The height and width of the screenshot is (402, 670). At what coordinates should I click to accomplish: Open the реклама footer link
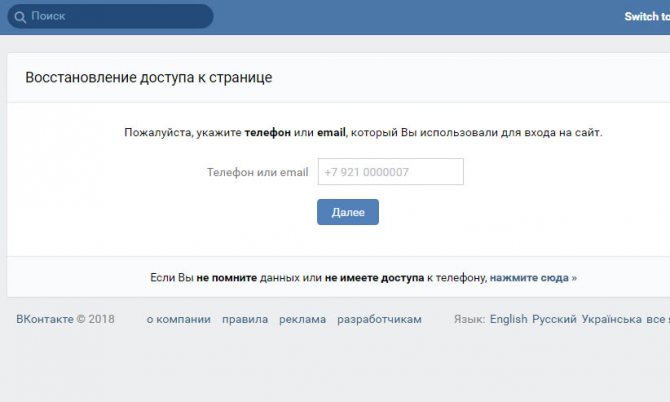pos(302,320)
